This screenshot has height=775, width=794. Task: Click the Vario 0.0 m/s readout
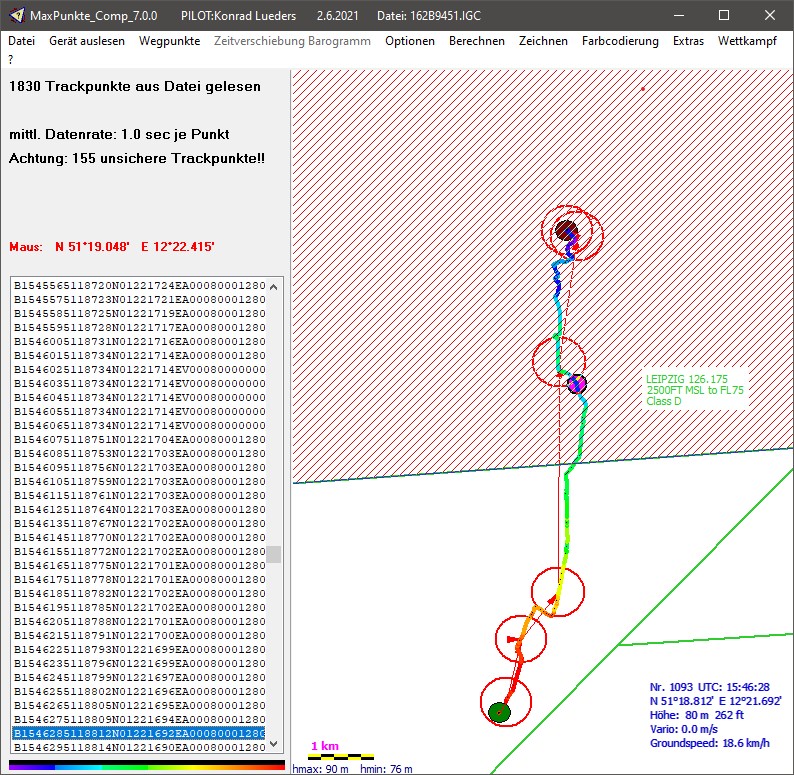click(x=684, y=729)
